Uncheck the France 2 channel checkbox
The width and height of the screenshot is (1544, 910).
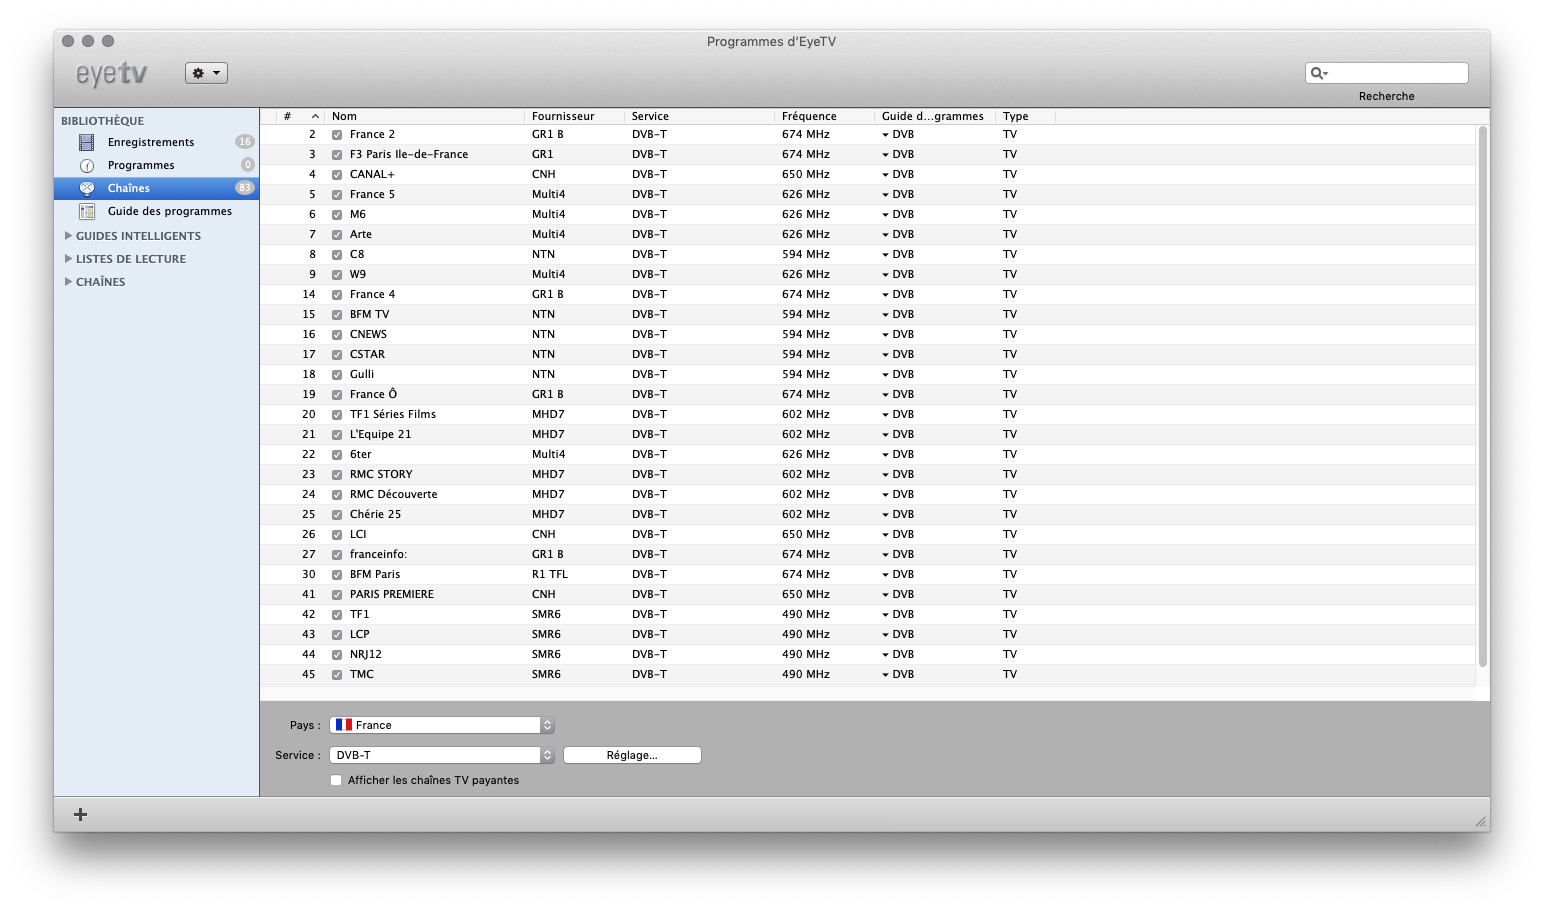(x=337, y=135)
